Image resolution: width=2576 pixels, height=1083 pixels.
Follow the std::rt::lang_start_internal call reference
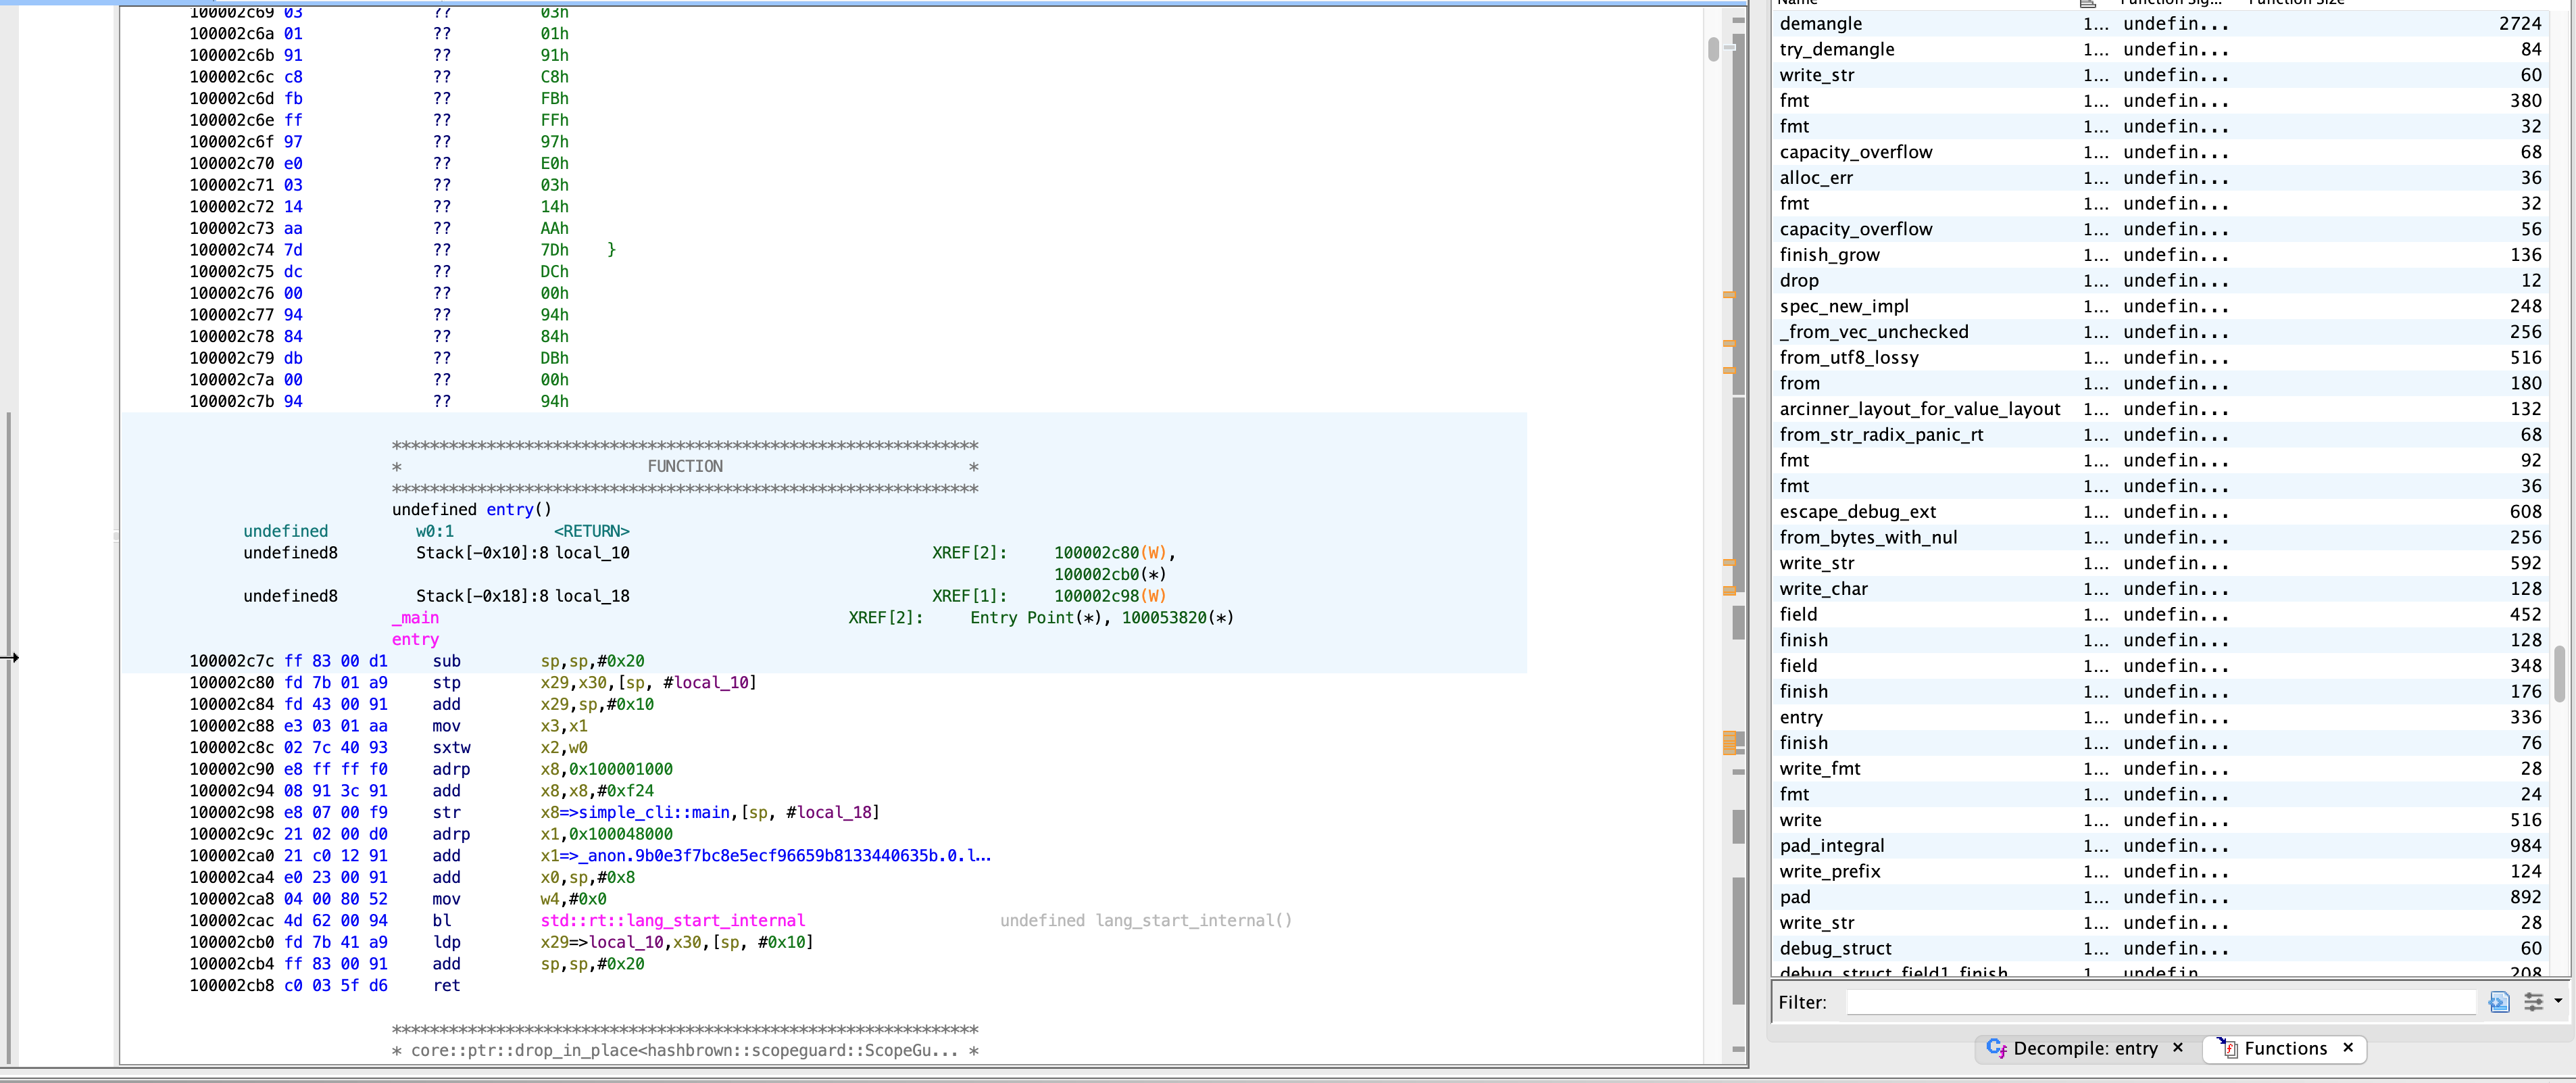pos(672,920)
